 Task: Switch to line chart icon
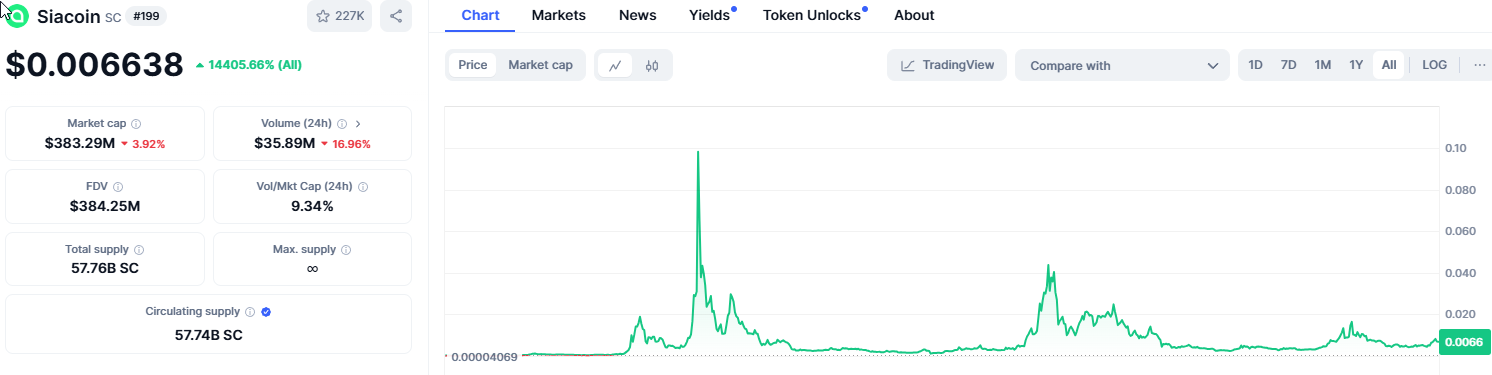[615, 65]
